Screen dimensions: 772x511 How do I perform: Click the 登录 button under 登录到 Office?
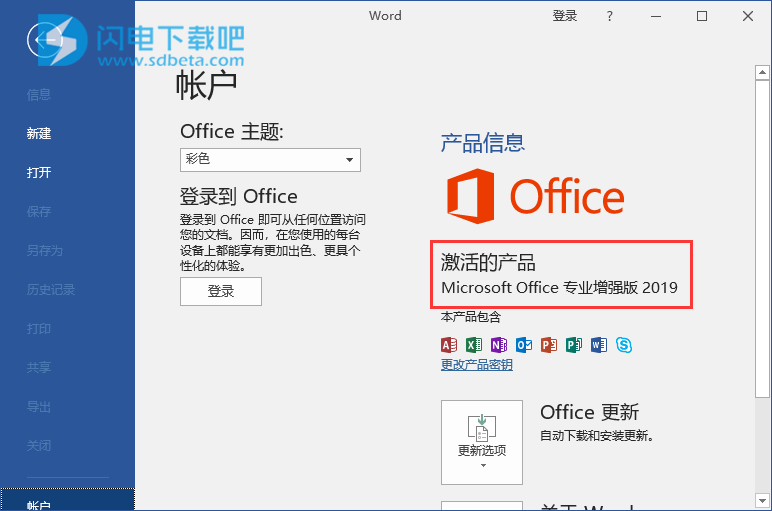pos(221,291)
